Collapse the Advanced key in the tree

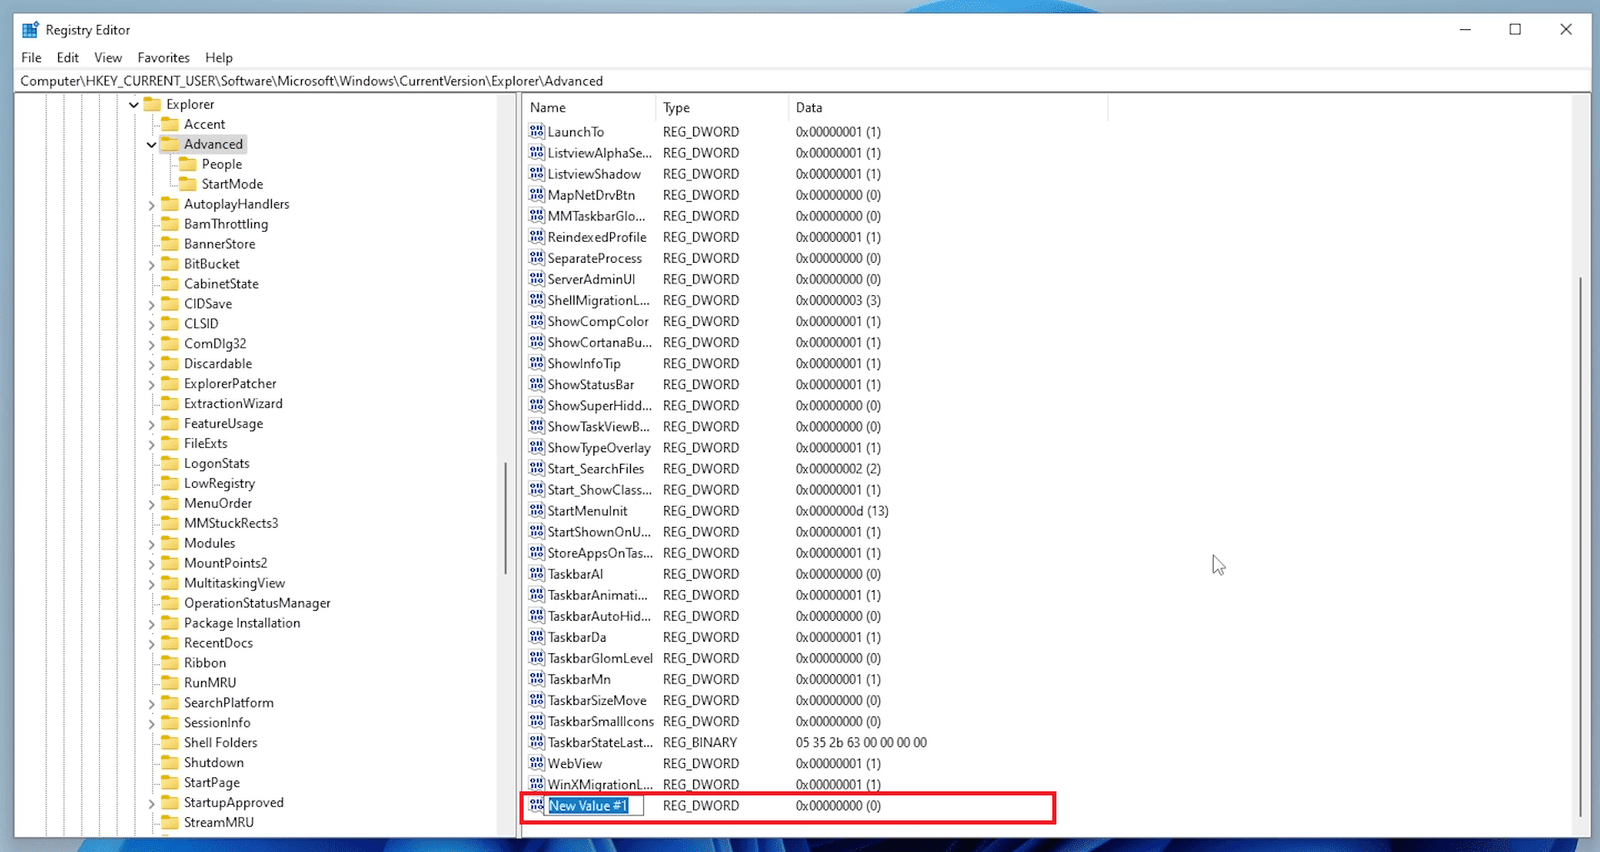tap(152, 145)
